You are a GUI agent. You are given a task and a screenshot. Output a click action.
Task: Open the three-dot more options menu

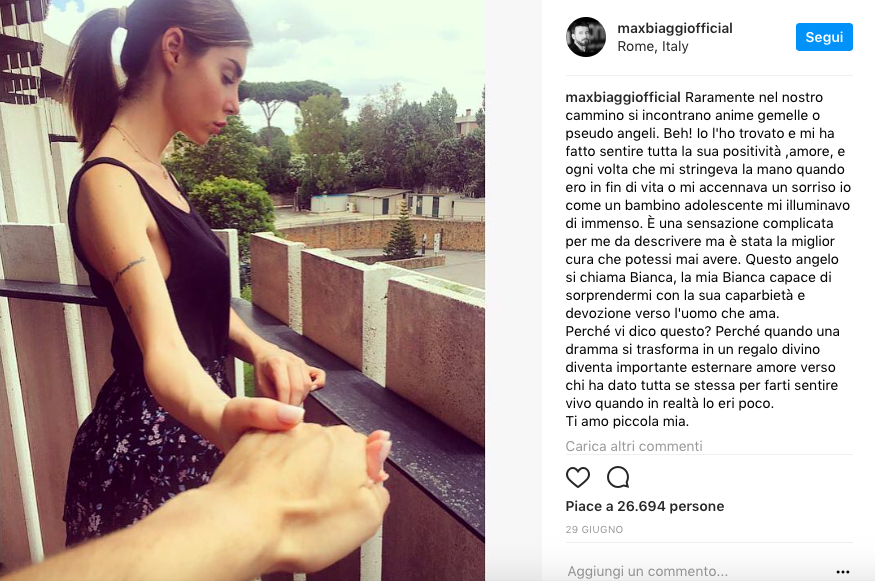843,572
